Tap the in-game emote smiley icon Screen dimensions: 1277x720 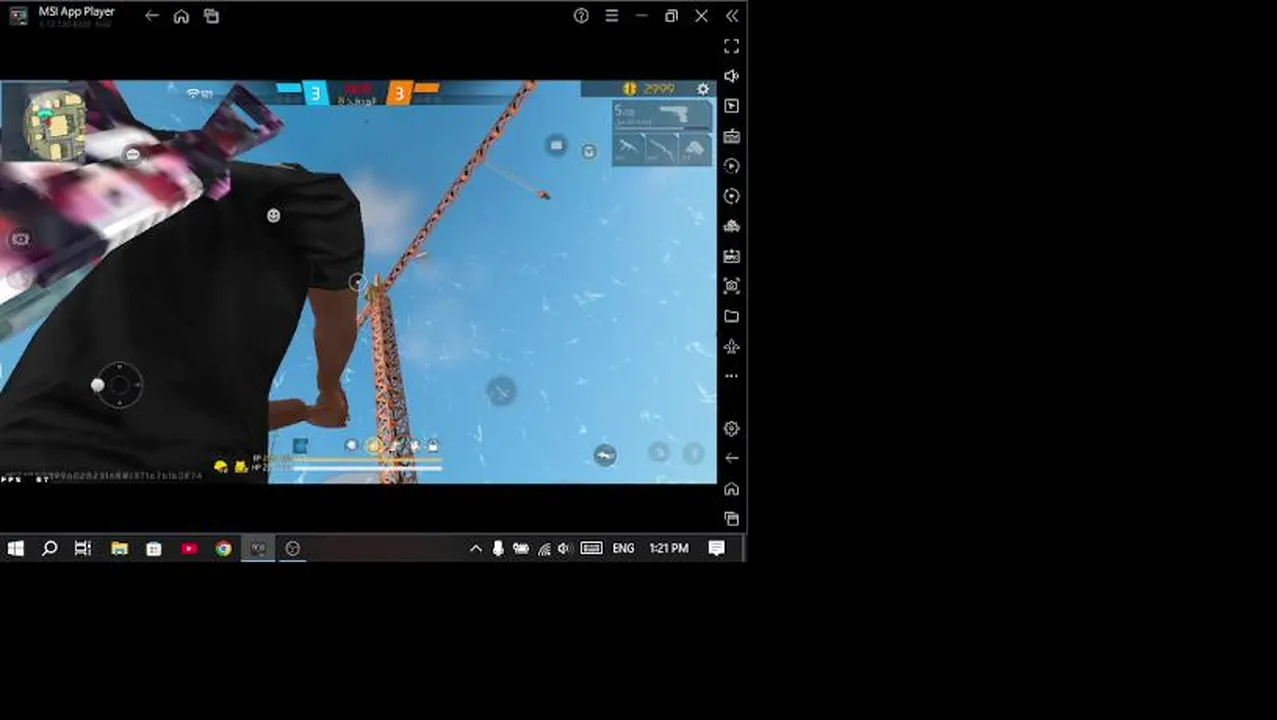point(273,215)
